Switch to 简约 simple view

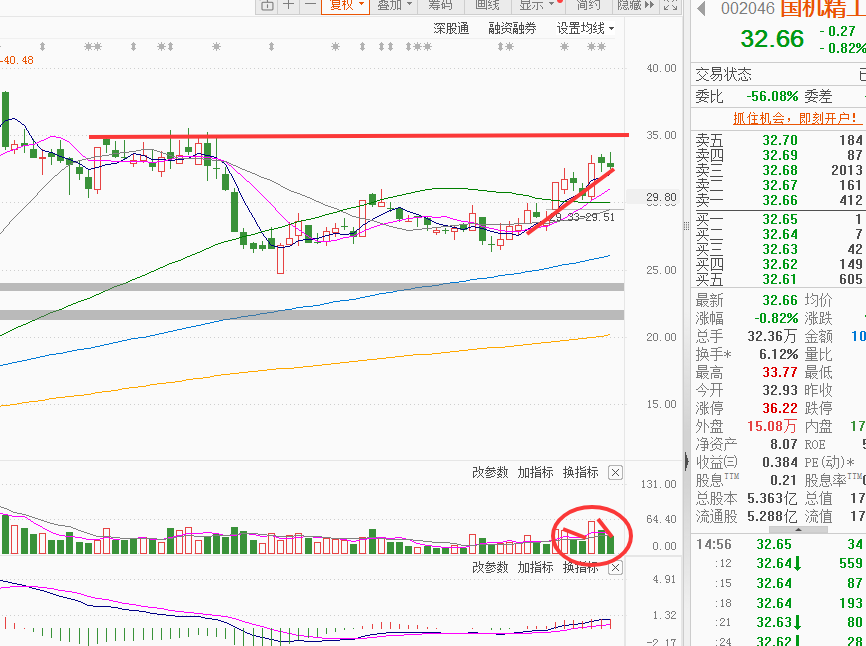pos(588,6)
